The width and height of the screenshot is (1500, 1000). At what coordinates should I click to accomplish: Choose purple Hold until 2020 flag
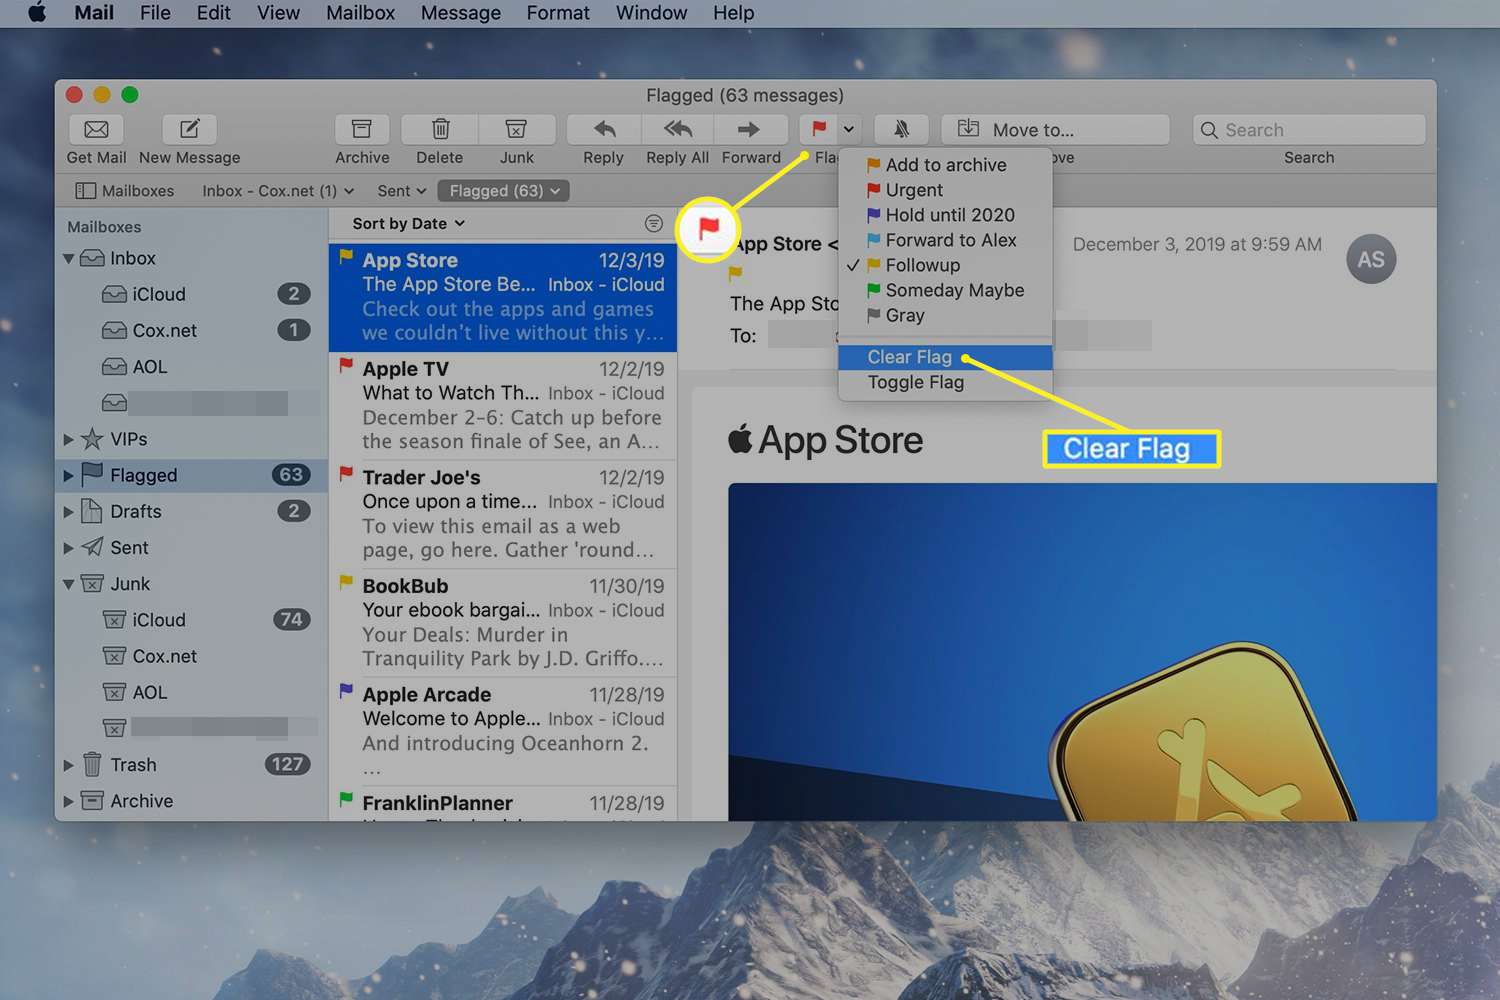945,215
